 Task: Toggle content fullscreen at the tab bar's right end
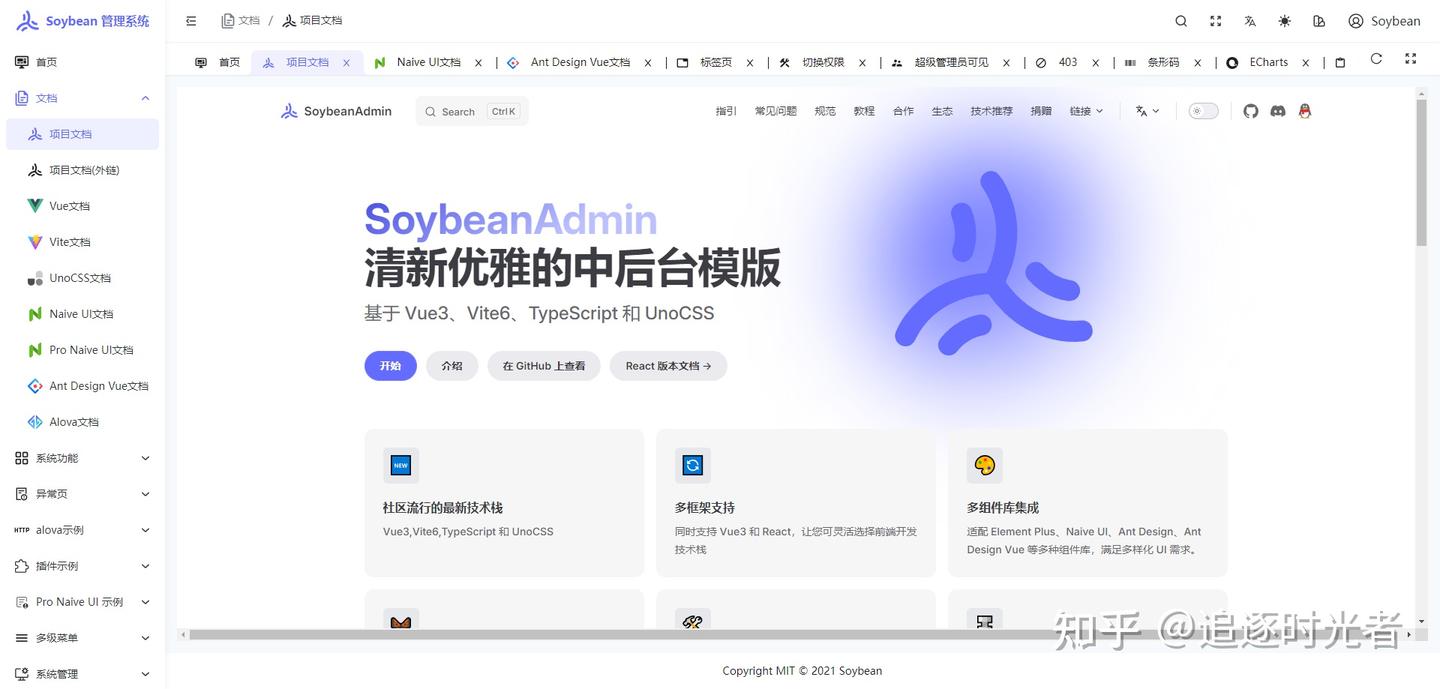point(1410,59)
